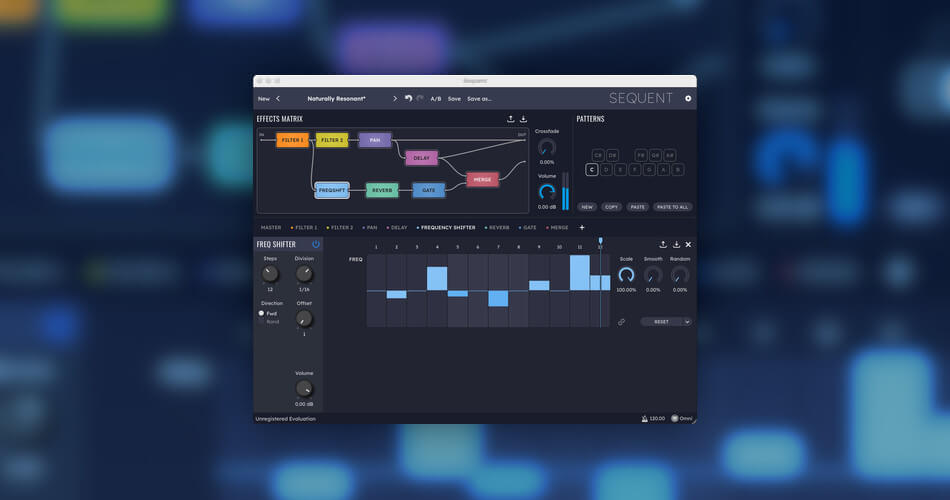Click the redo arrow icon
This screenshot has height=500, width=950.
pyautogui.click(x=420, y=98)
